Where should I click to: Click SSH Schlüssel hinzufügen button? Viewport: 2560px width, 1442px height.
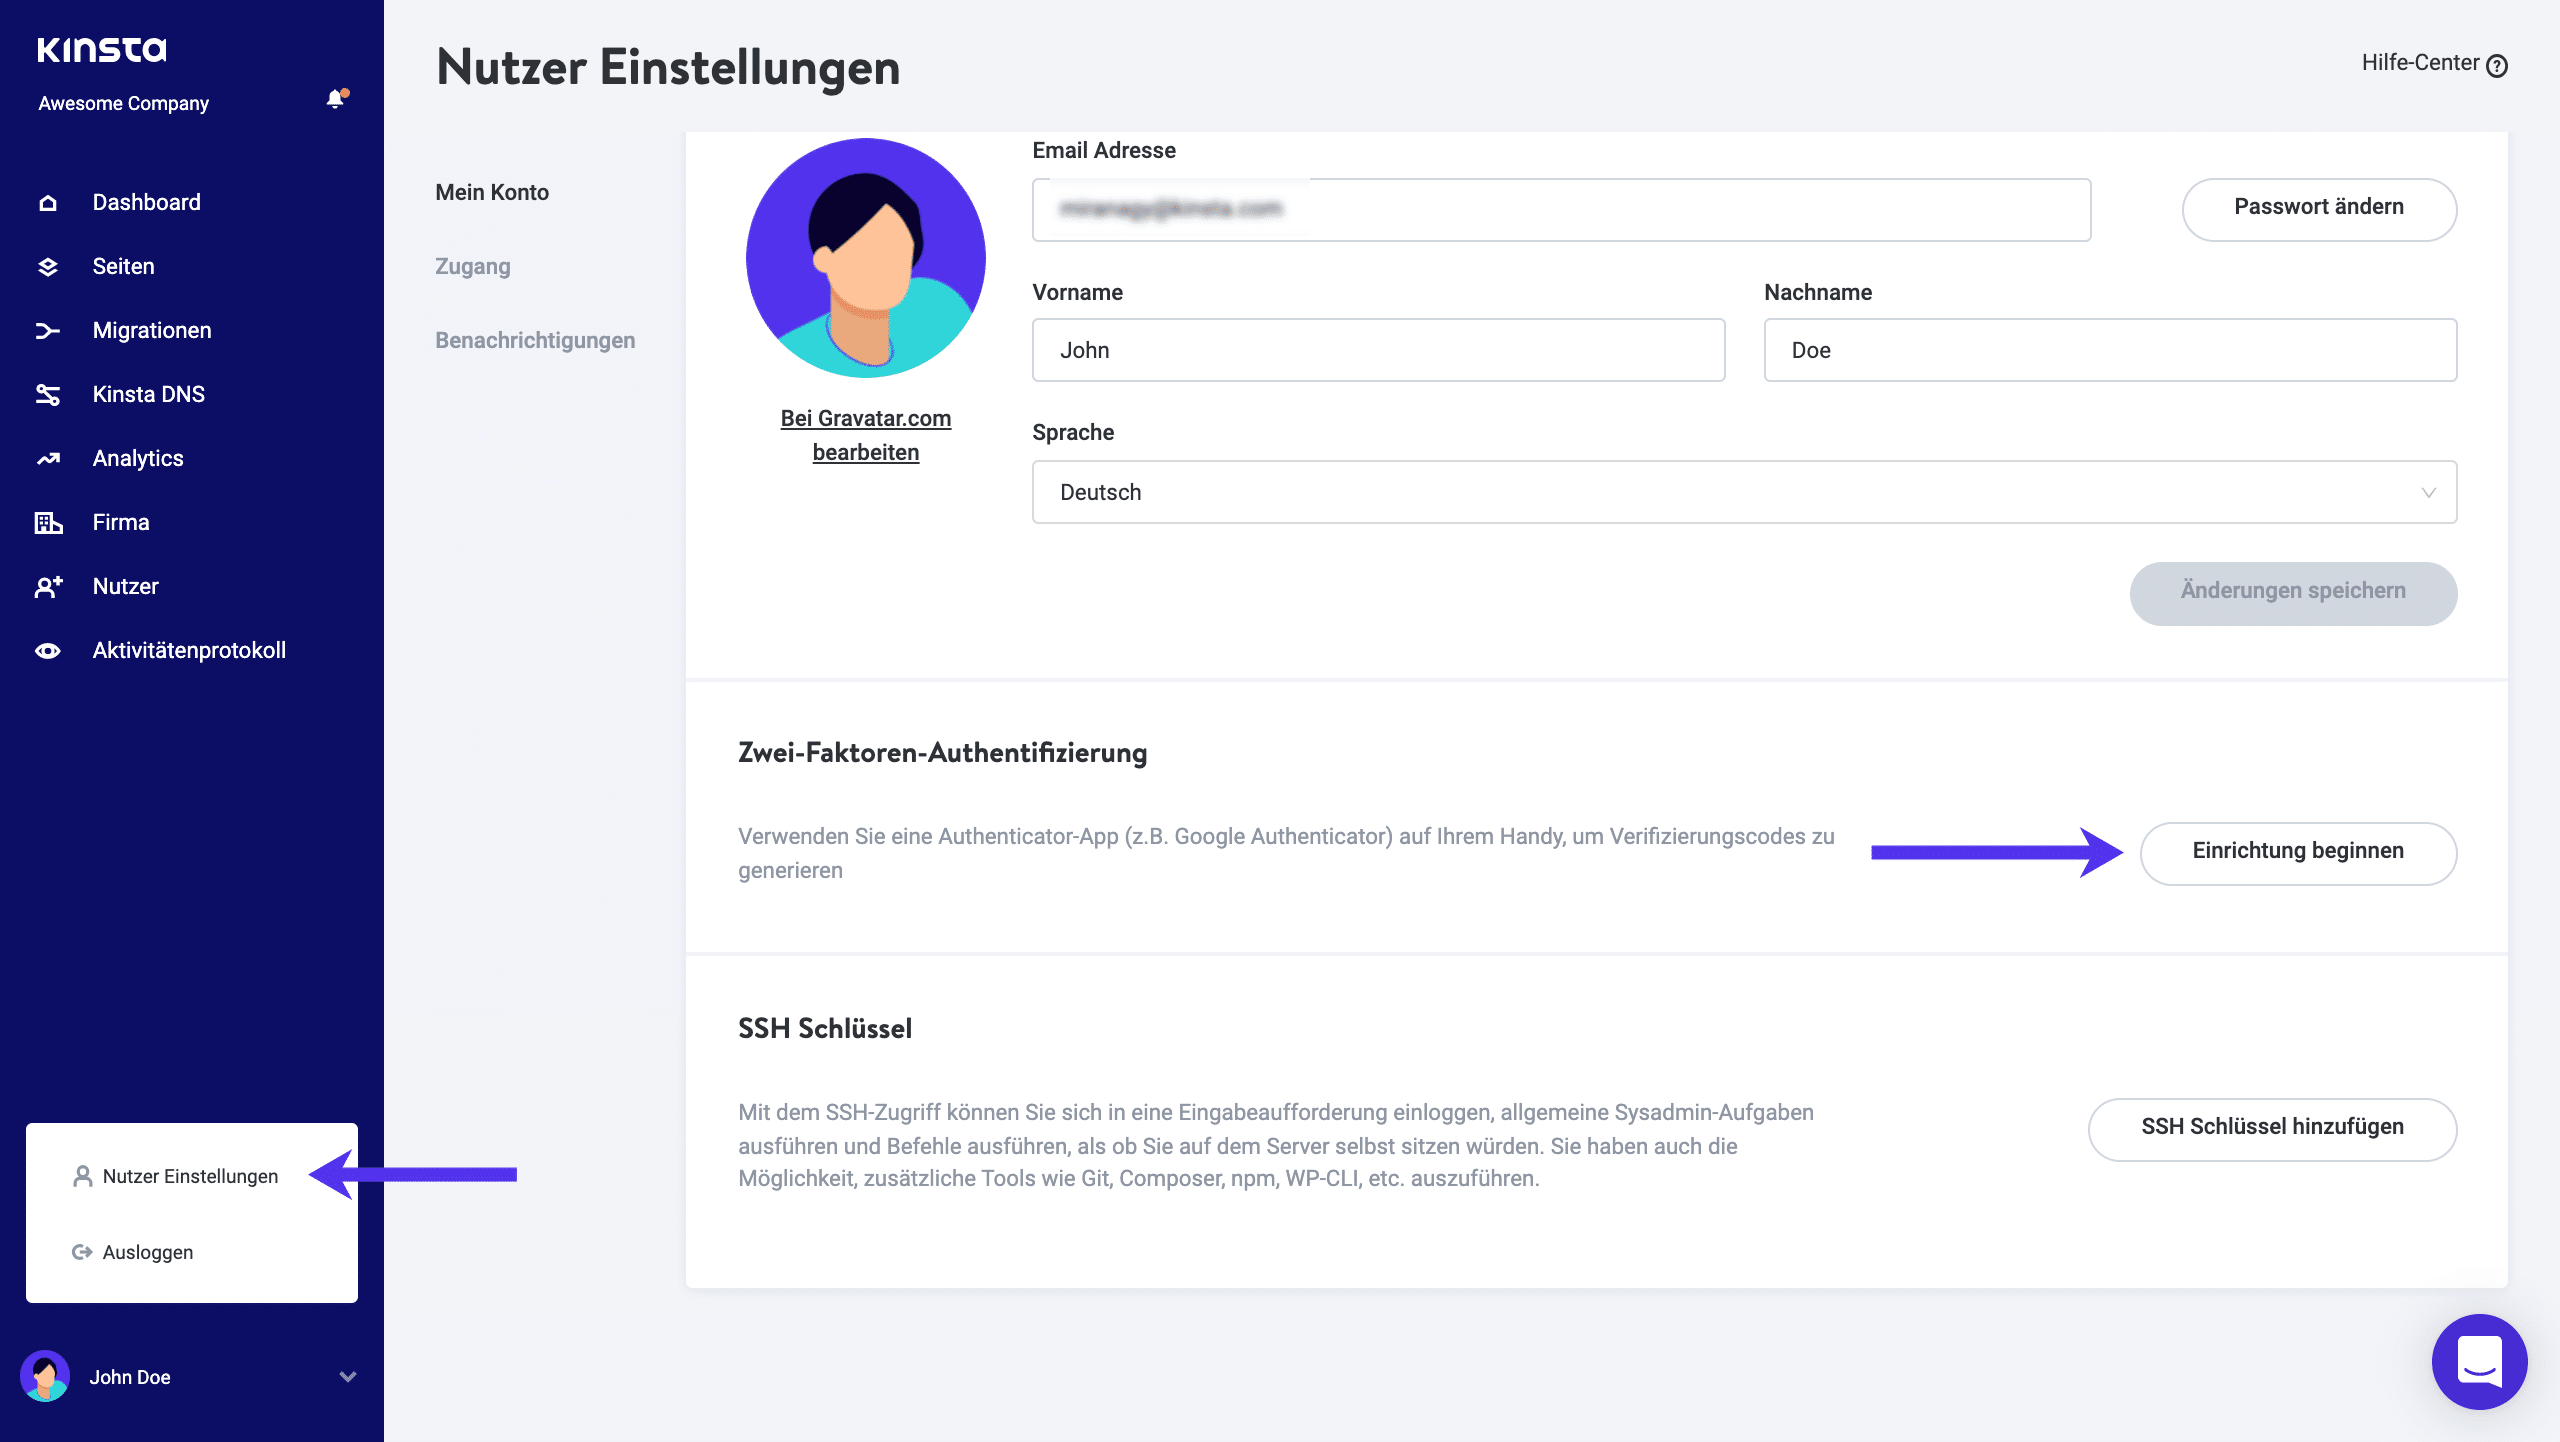2272,1127
